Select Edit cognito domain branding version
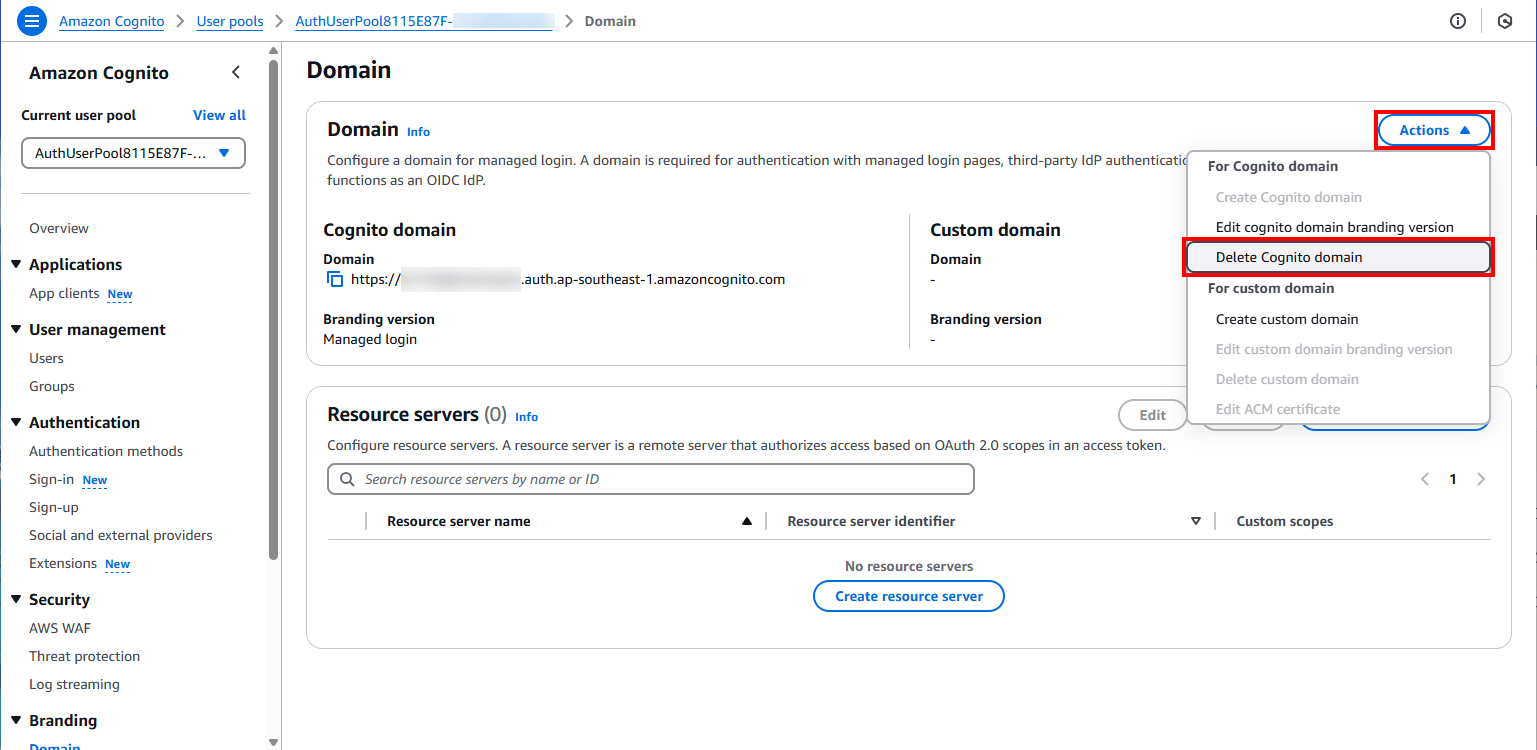The height and width of the screenshot is (750, 1537). pyautogui.click(x=1334, y=227)
